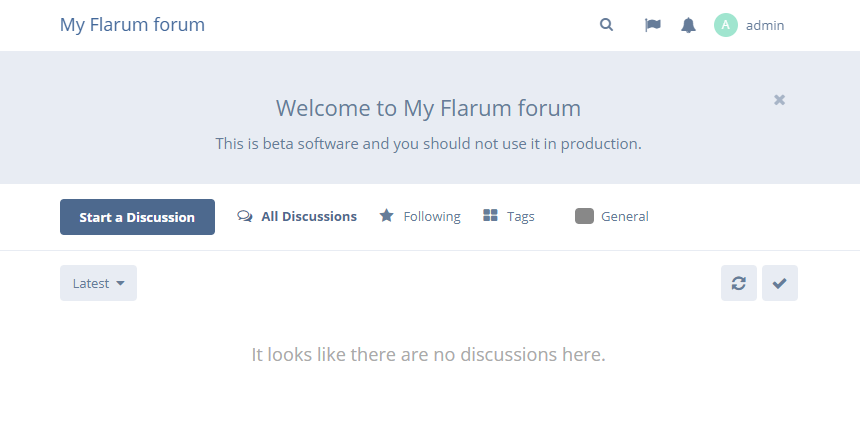Viewport: 860px width, 422px height.
Task: View flagged posts via flag icon
Action: [x=653, y=25]
